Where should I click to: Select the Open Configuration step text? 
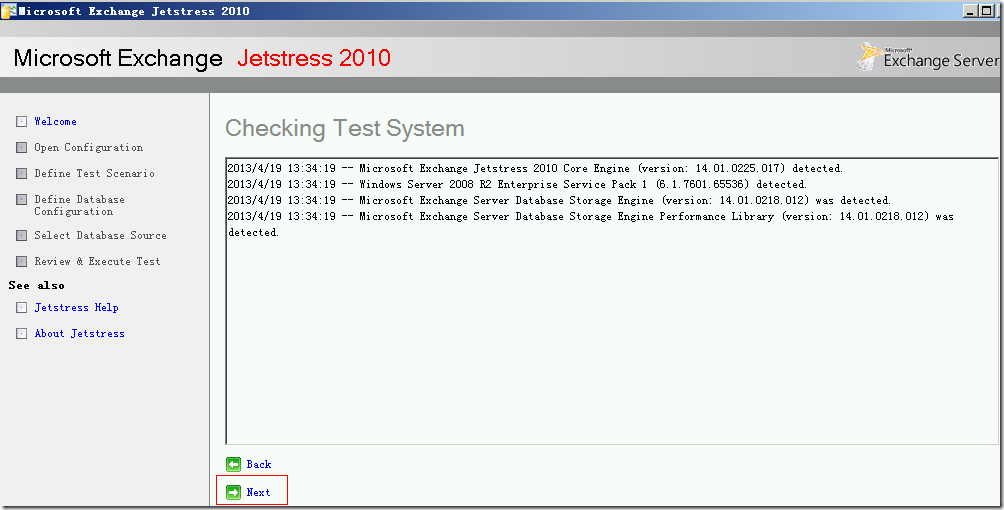click(89, 147)
